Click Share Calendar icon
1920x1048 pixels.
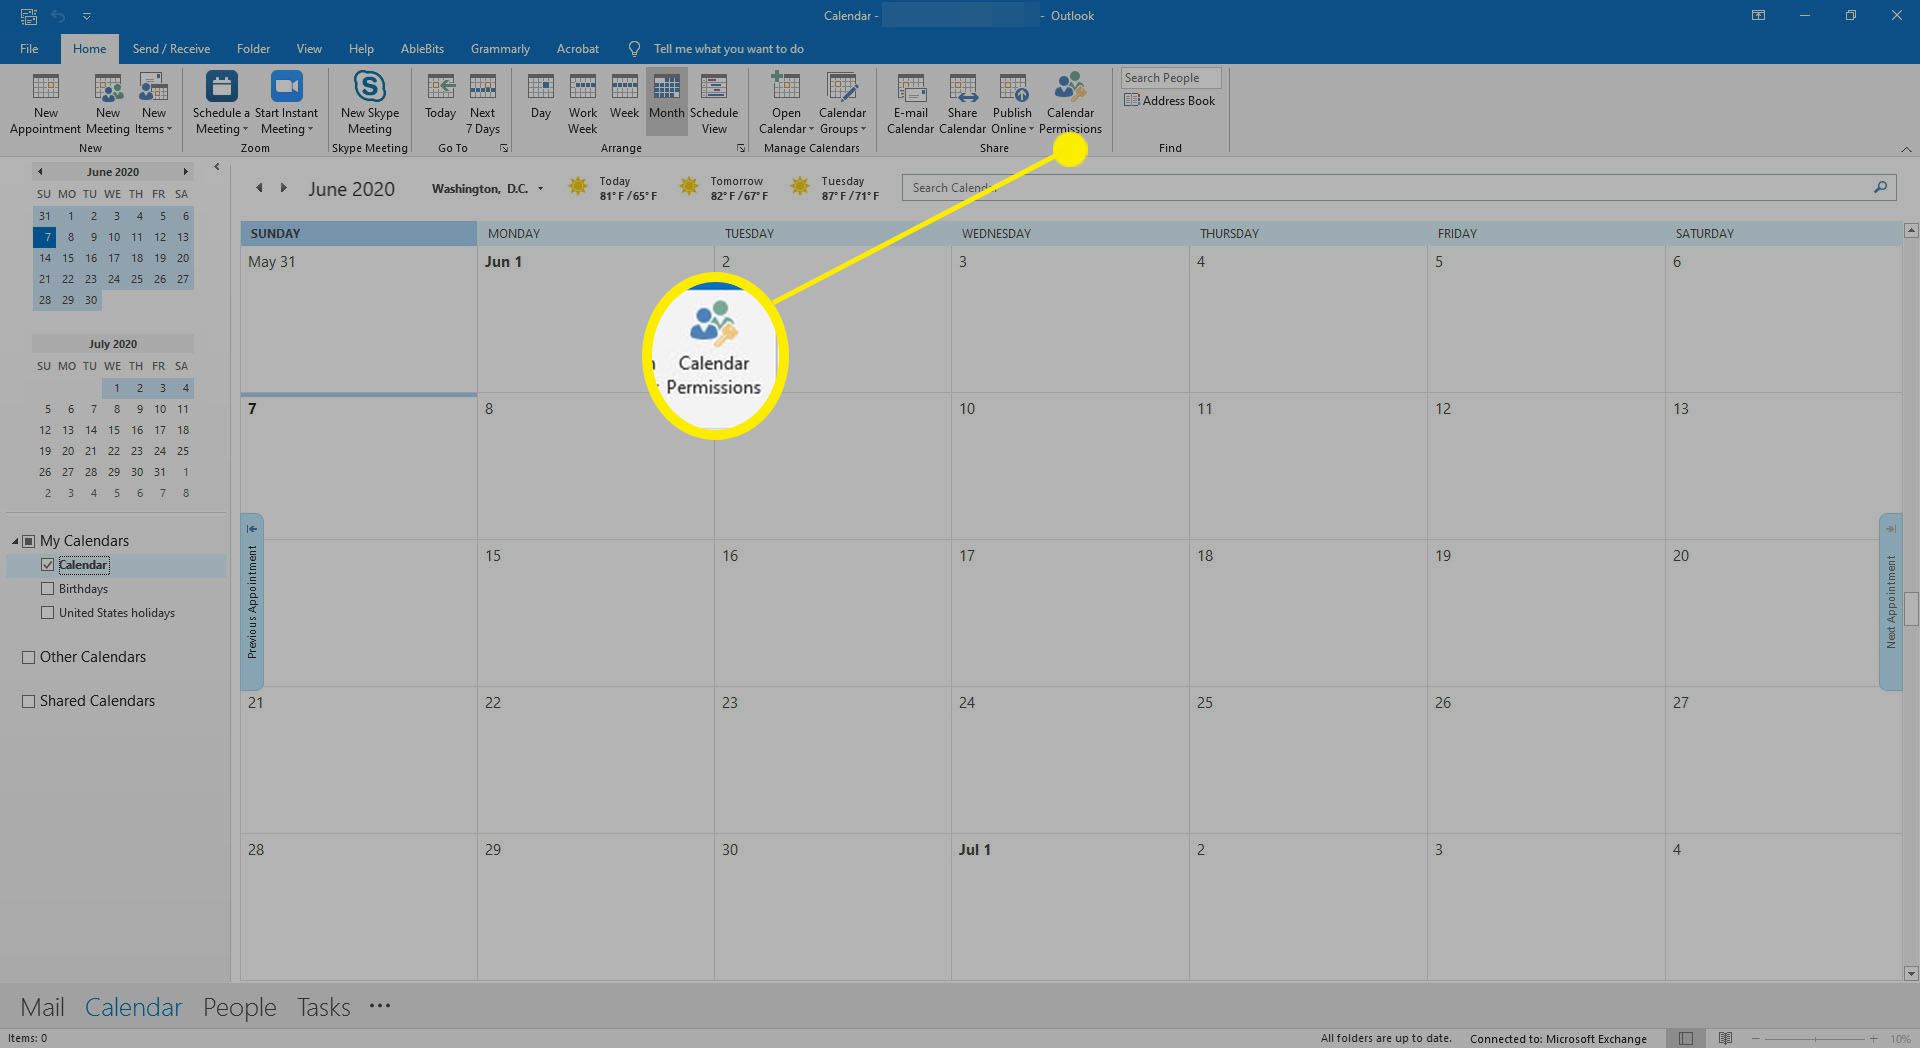tap(962, 103)
